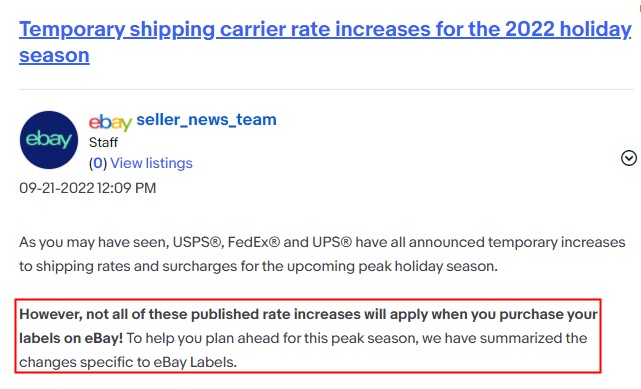Select the Staff rank label
The height and width of the screenshot is (389, 641).
[x=103, y=143]
